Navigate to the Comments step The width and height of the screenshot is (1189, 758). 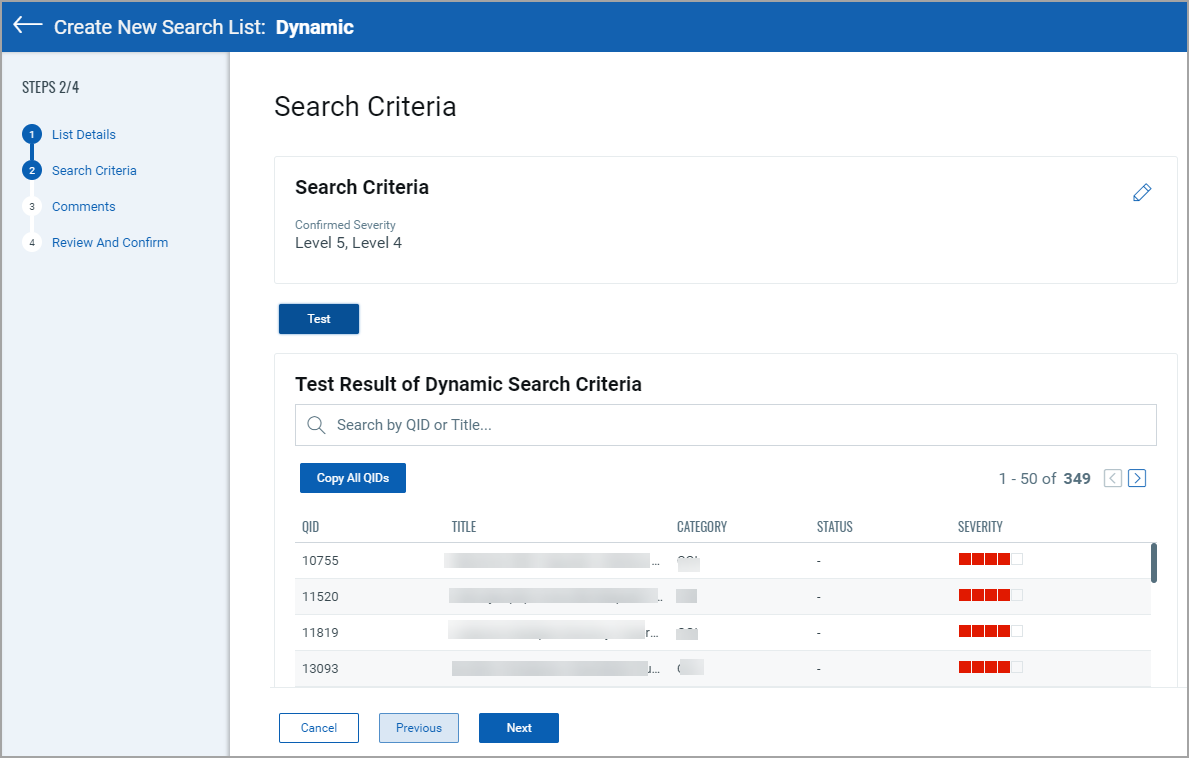[x=83, y=206]
